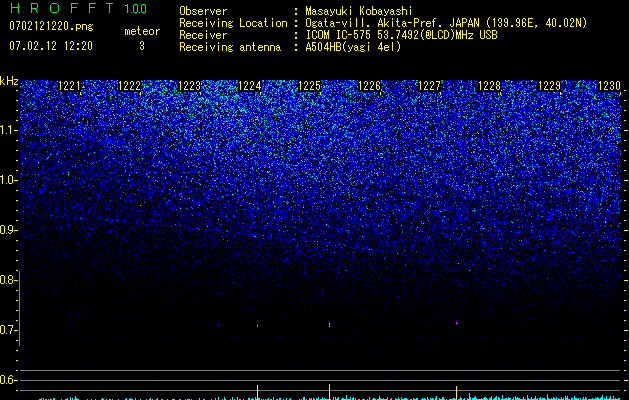Viewport: 629px width, 400px height.
Task: Click the Observer field label
Action: point(203,11)
